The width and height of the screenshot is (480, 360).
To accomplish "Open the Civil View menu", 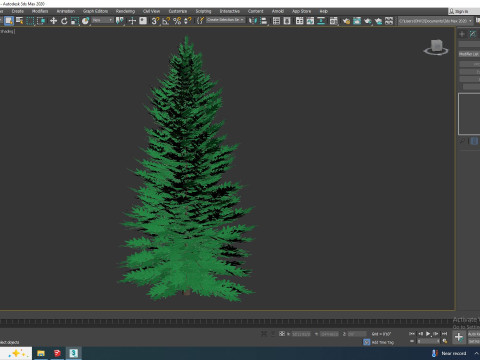I will click(x=151, y=11).
